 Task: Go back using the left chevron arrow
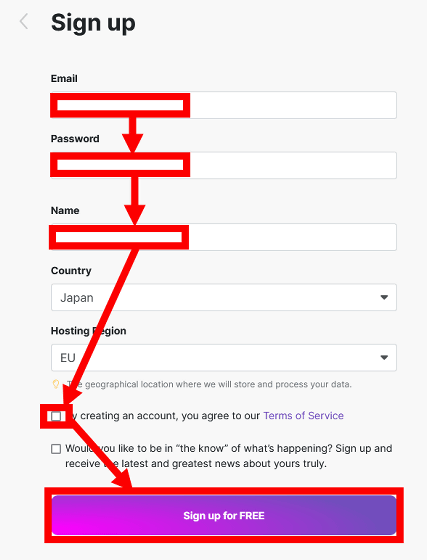pyautogui.click(x=24, y=21)
